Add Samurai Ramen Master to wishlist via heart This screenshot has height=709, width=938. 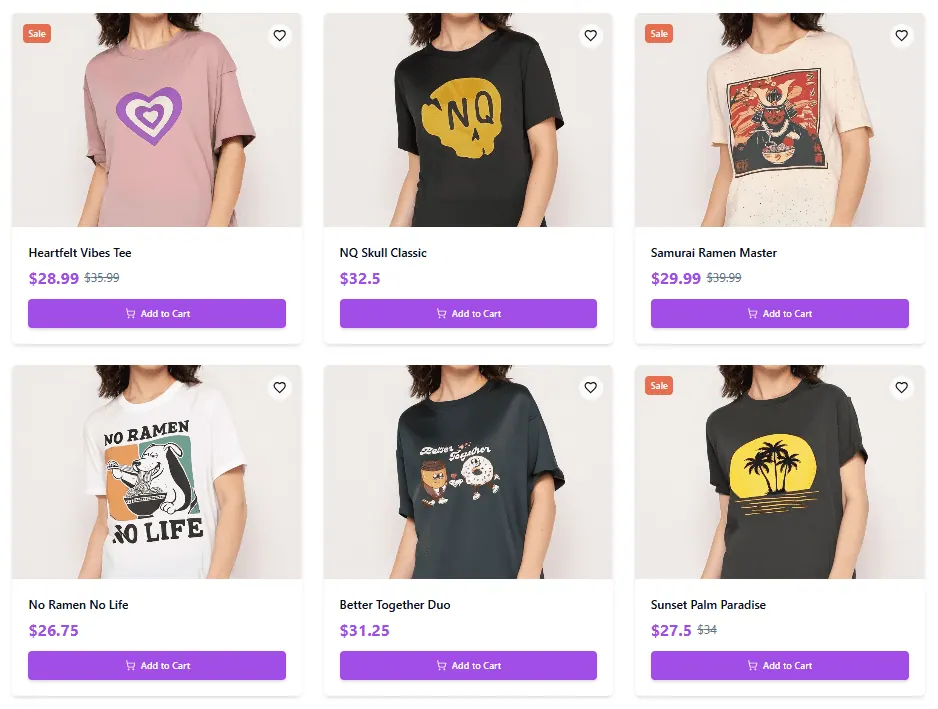click(902, 36)
